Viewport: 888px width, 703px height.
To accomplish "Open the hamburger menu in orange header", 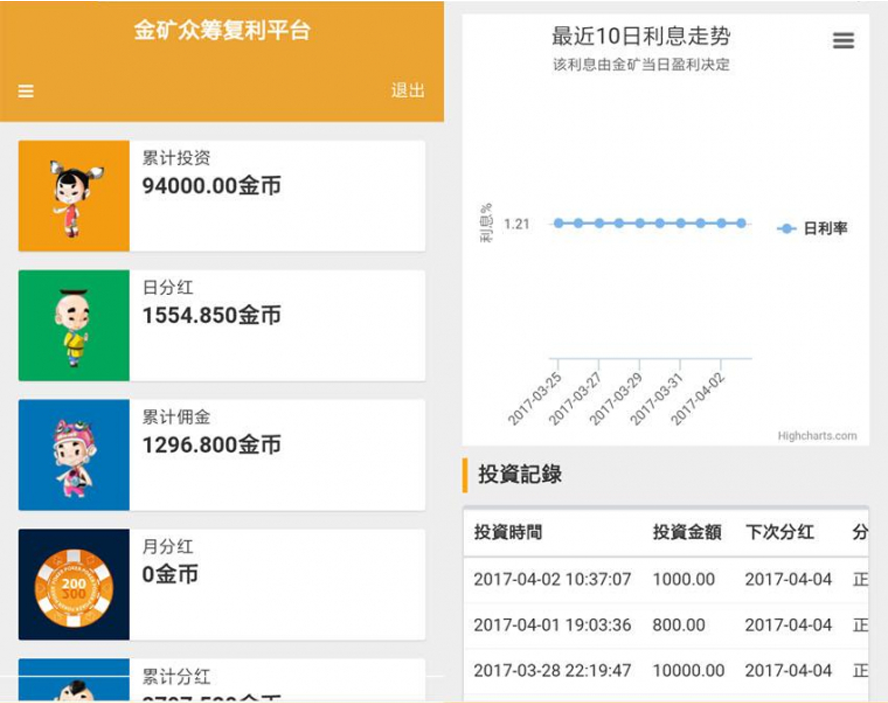I will coord(25,91).
